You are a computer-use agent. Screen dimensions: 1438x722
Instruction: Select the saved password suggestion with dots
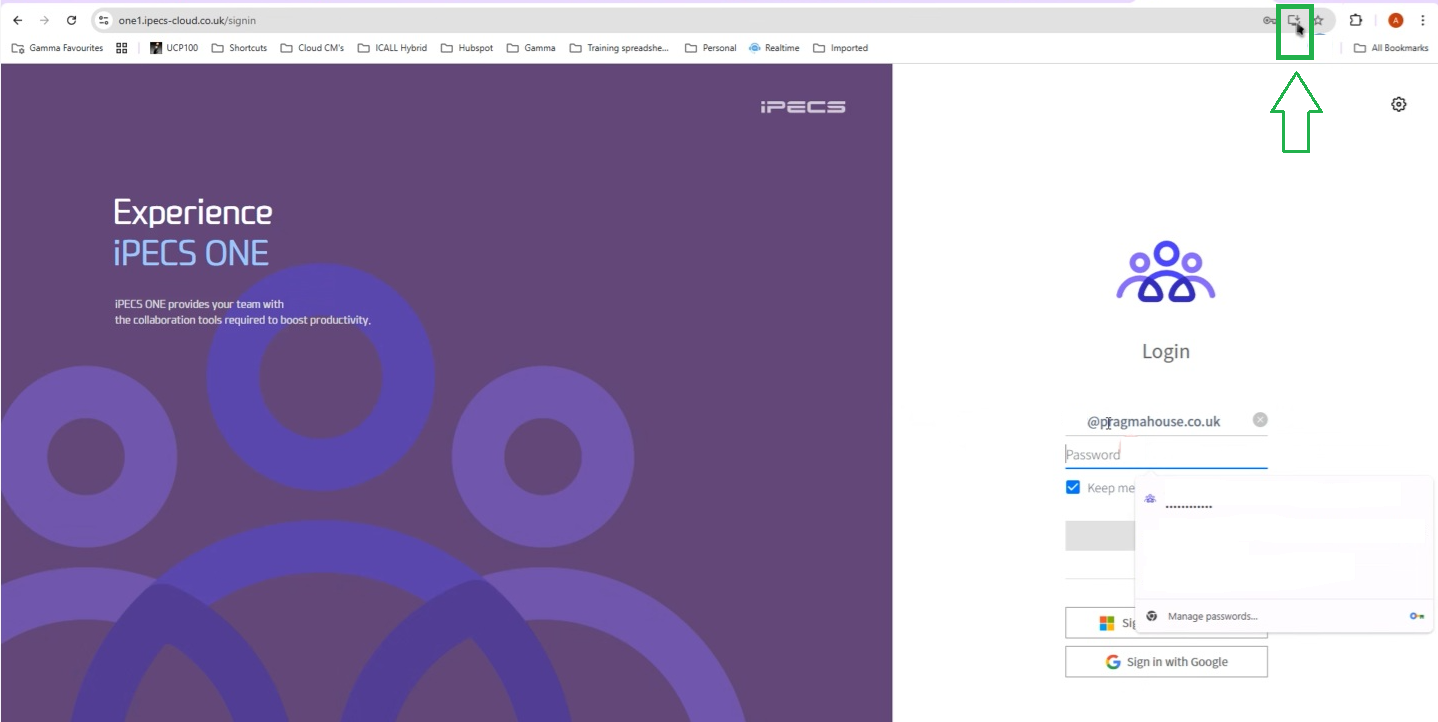coord(1284,504)
